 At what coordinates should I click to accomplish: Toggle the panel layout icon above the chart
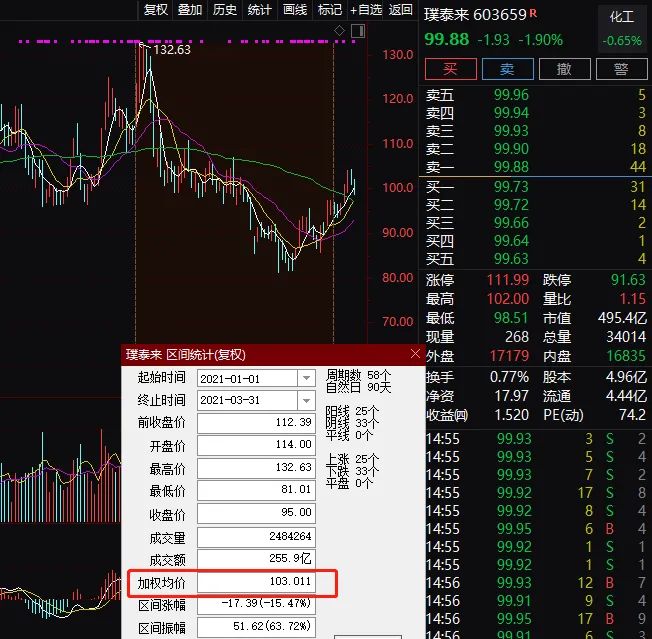[x=358, y=31]
